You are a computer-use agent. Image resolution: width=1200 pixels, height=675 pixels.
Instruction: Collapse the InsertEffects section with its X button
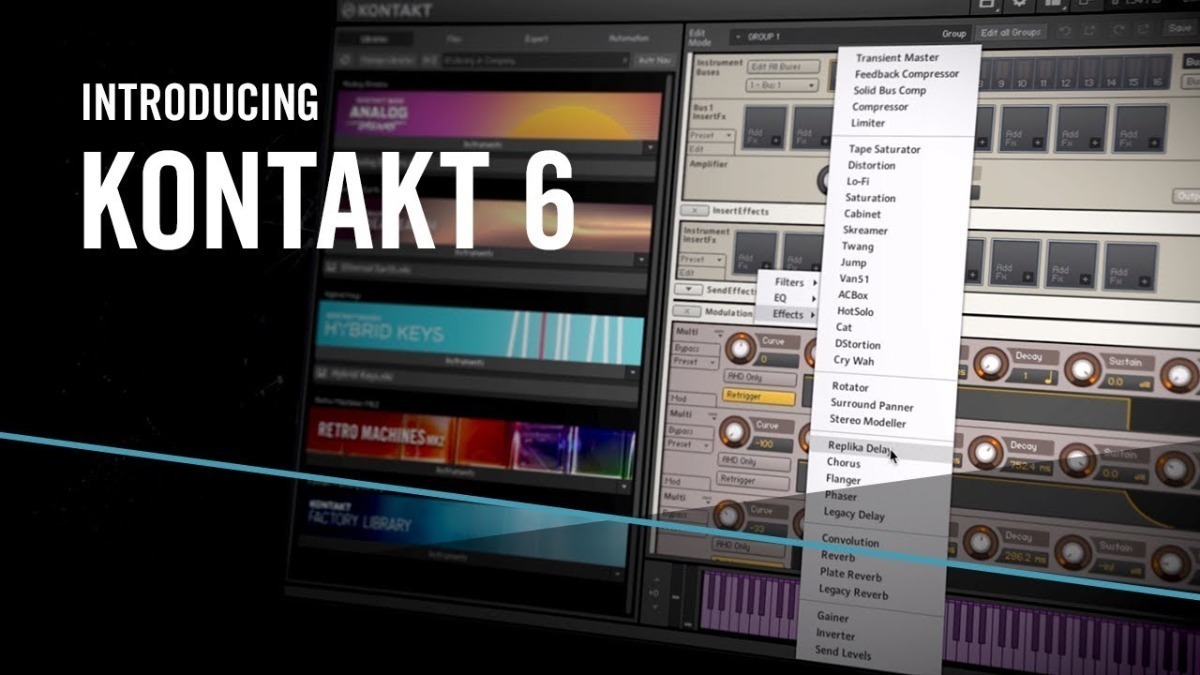click(x=694, y=212)
